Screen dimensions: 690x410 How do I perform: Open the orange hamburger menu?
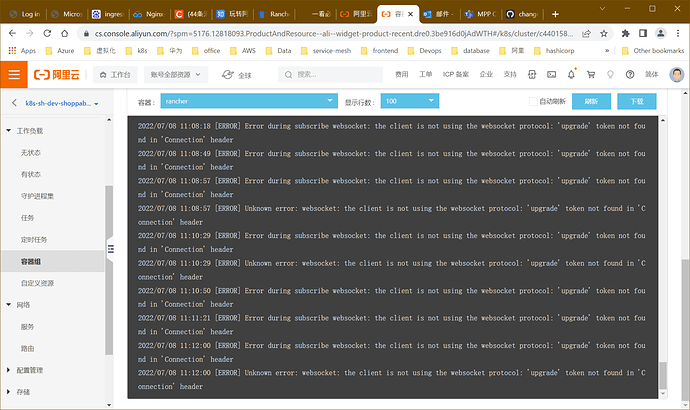click(x=14, y=74)
